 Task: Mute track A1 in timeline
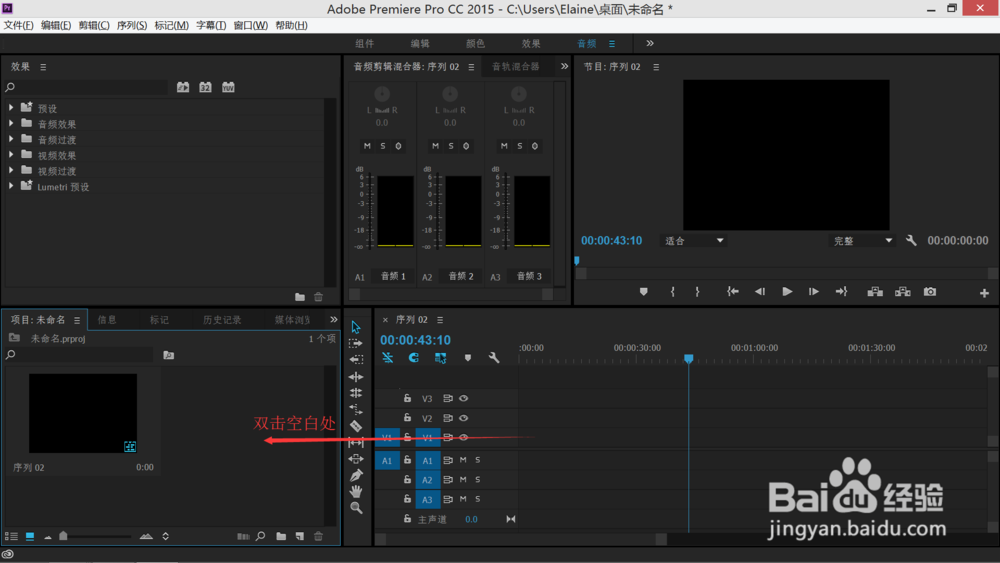click(463, 460)
